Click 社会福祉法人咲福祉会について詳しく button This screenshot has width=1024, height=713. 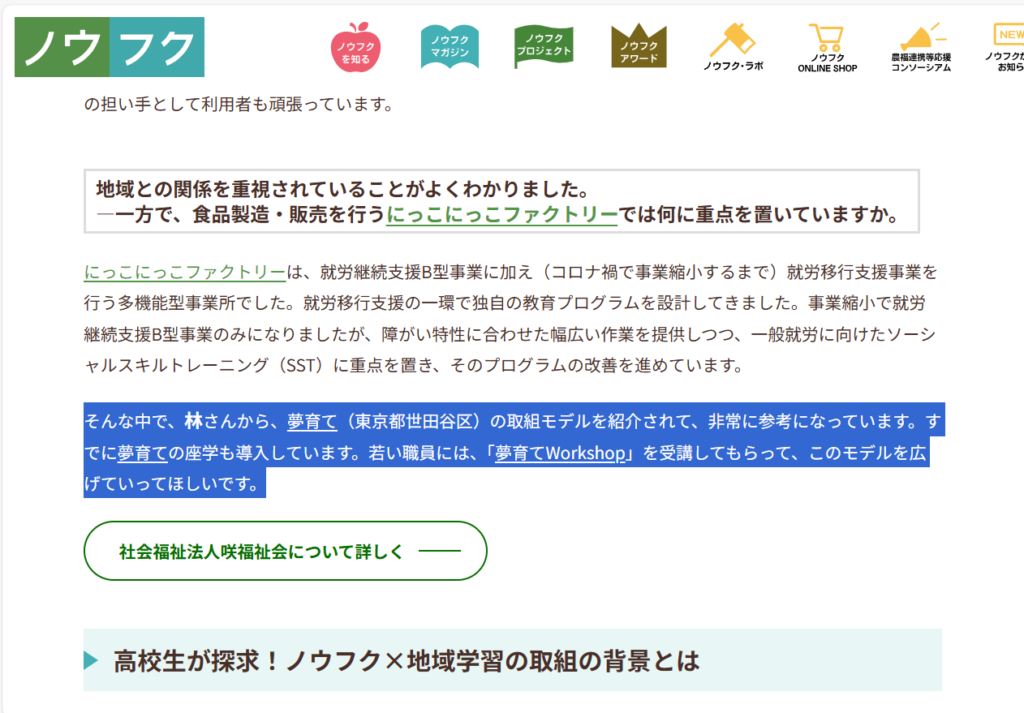[x=285, y=551]
